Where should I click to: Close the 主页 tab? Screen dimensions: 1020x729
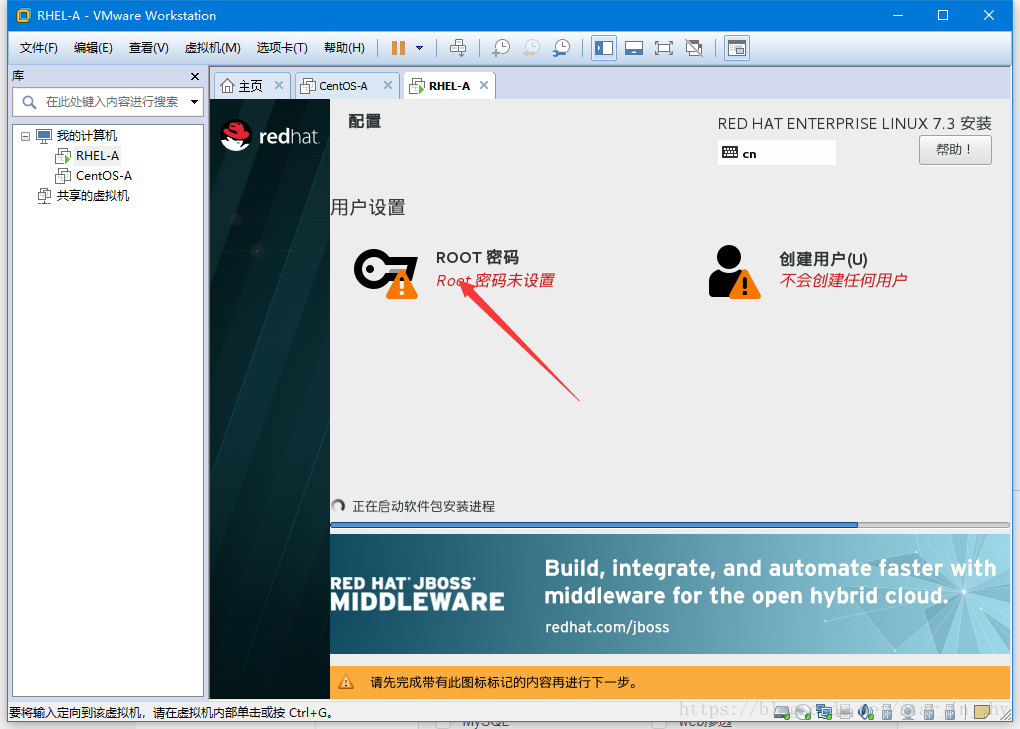pos(278,85)
